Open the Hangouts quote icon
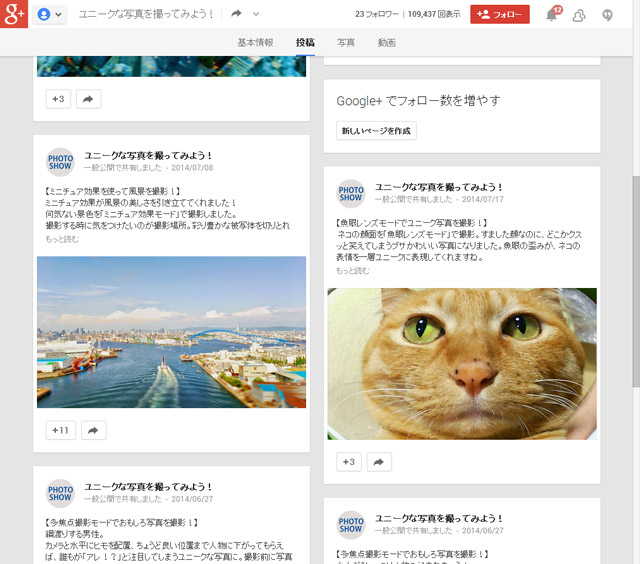The width and height of the screenshot is (640, 564). click(607, 15)
